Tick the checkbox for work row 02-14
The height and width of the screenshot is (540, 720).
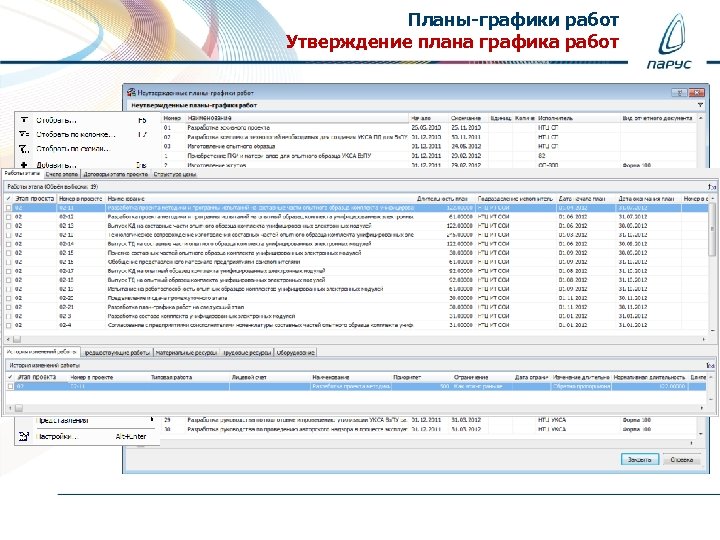tap(9, 244)
